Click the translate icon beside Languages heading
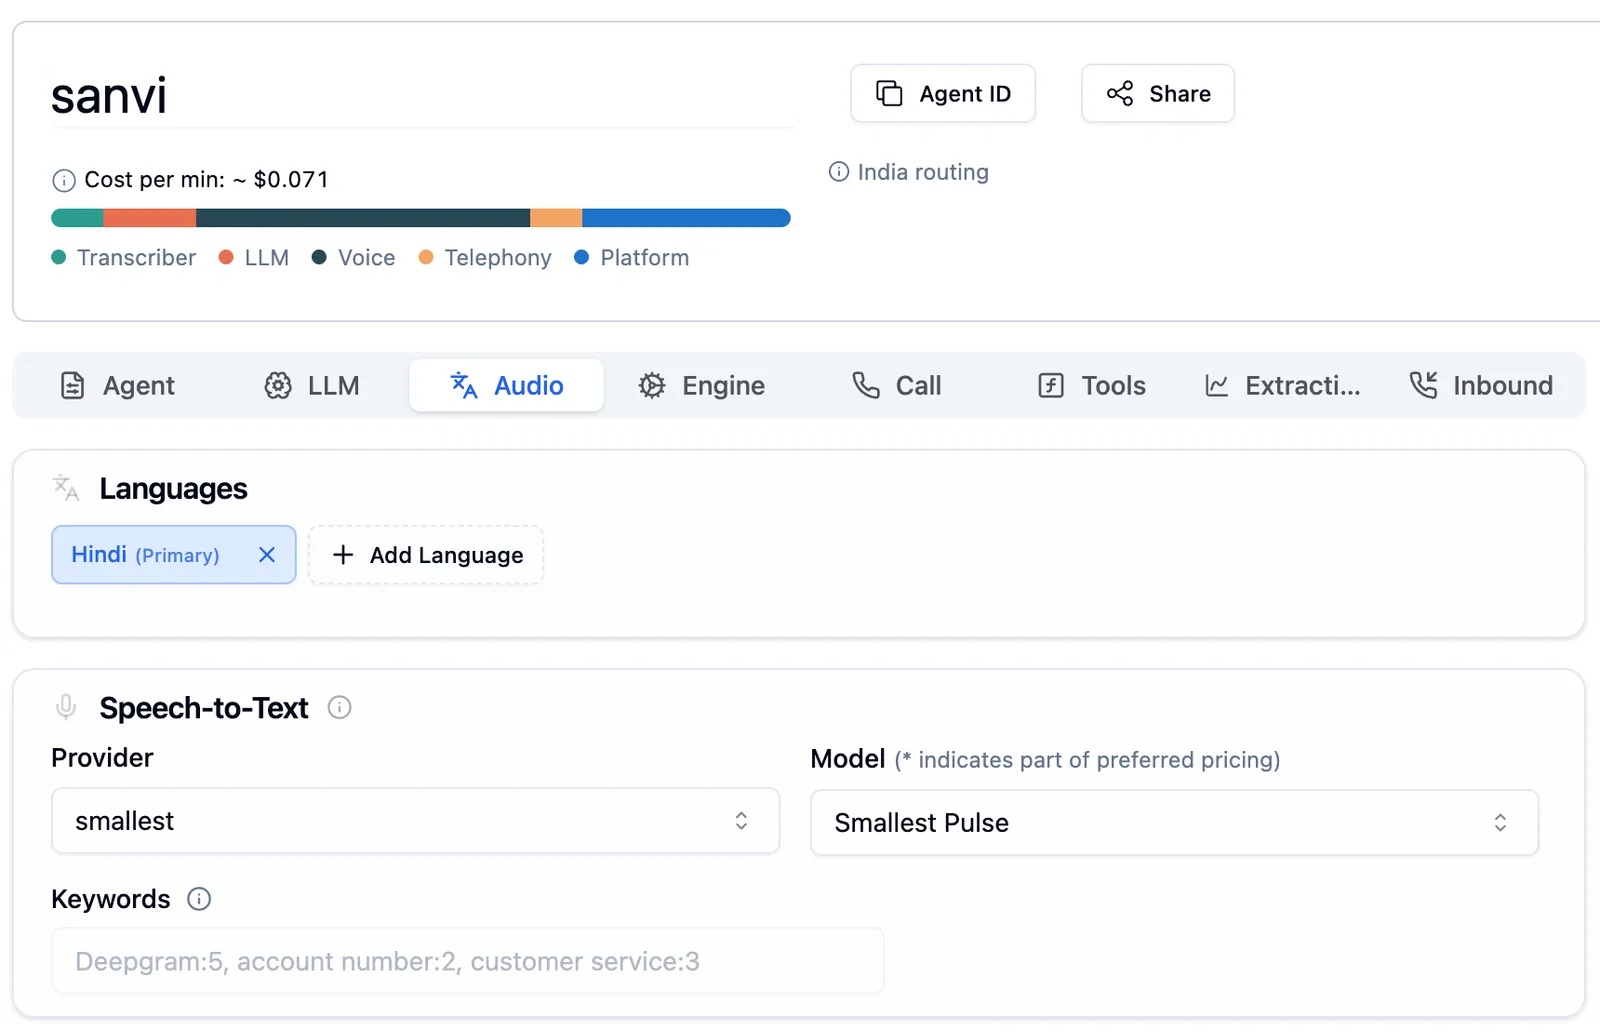This screenshot has height=1033, width=1600. (66, 488)
